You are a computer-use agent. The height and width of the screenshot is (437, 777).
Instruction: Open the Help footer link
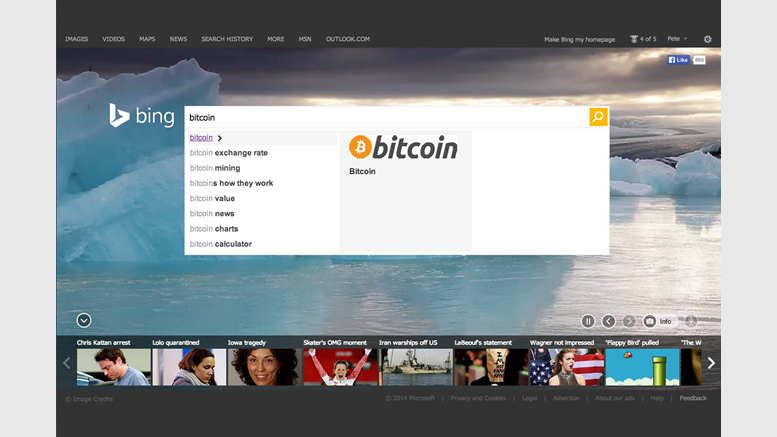[x=657, y=398]
